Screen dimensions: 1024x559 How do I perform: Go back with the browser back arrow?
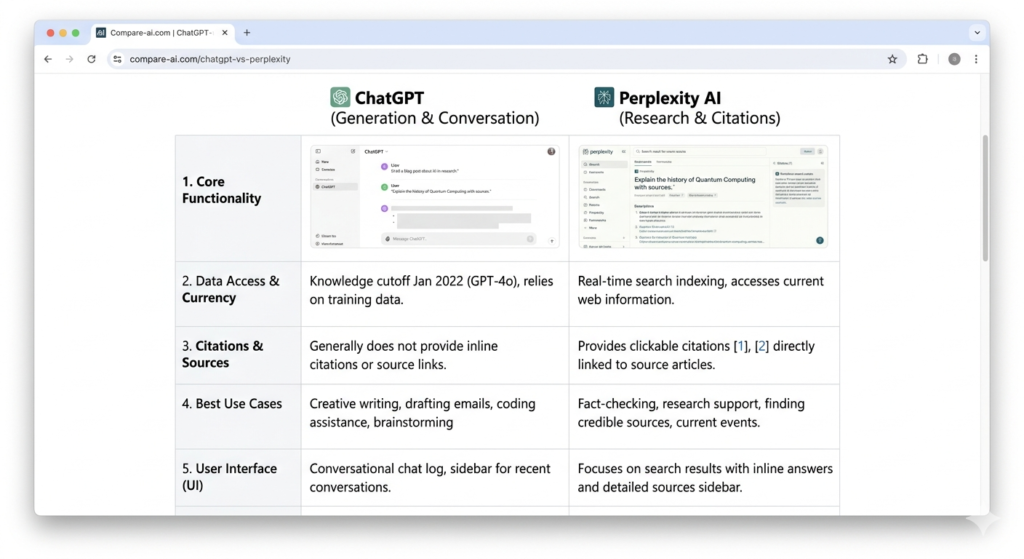coord(48,59)
